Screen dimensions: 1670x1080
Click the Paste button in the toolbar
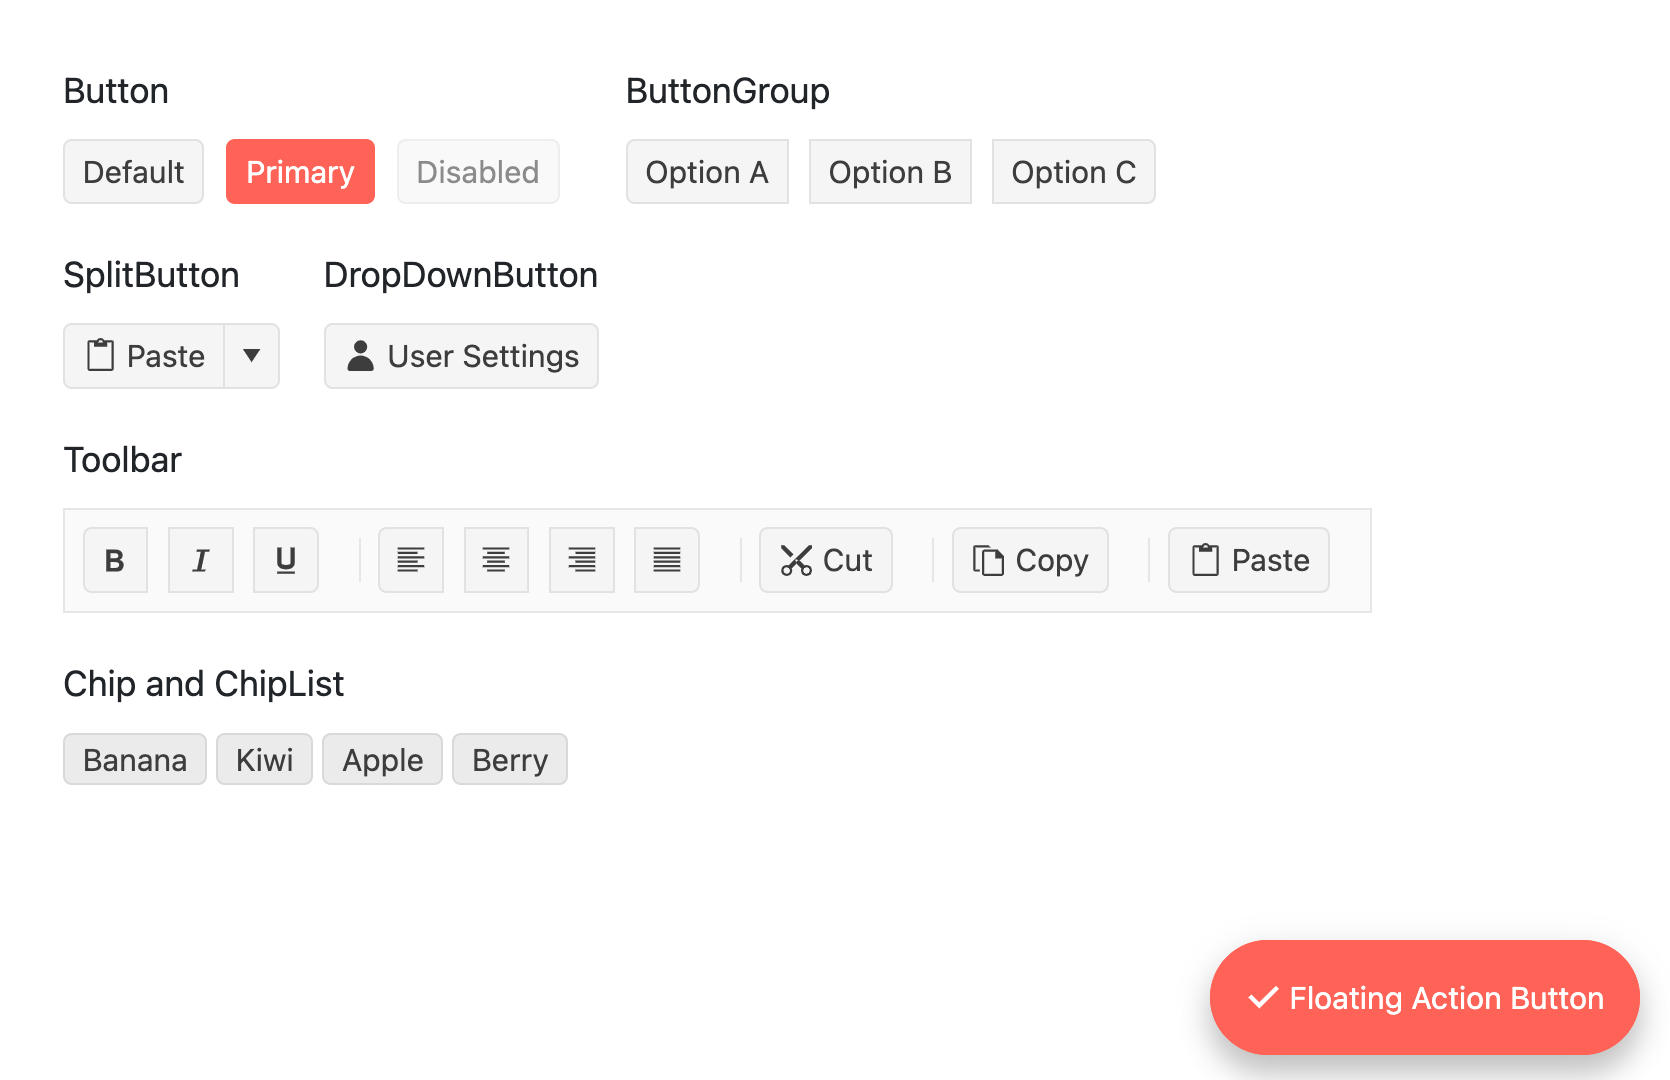(1248, 560)
